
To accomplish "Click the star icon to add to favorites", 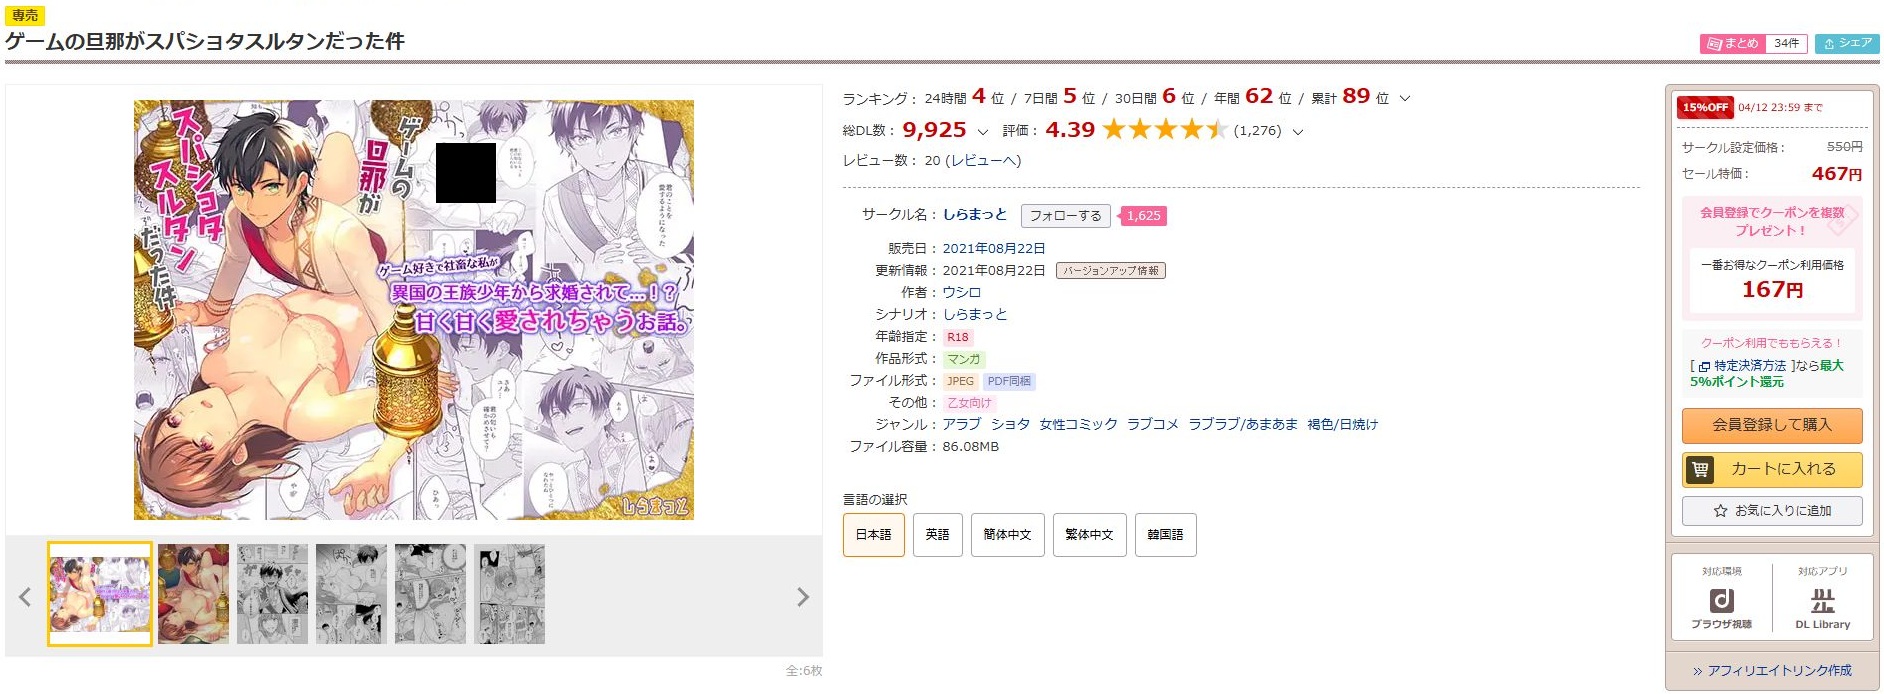I will (x=1720, y=511).
